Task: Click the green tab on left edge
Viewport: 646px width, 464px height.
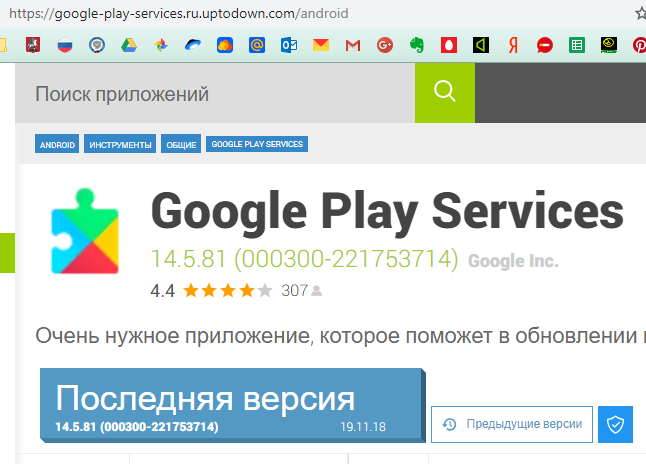Action: coord(7,253)
